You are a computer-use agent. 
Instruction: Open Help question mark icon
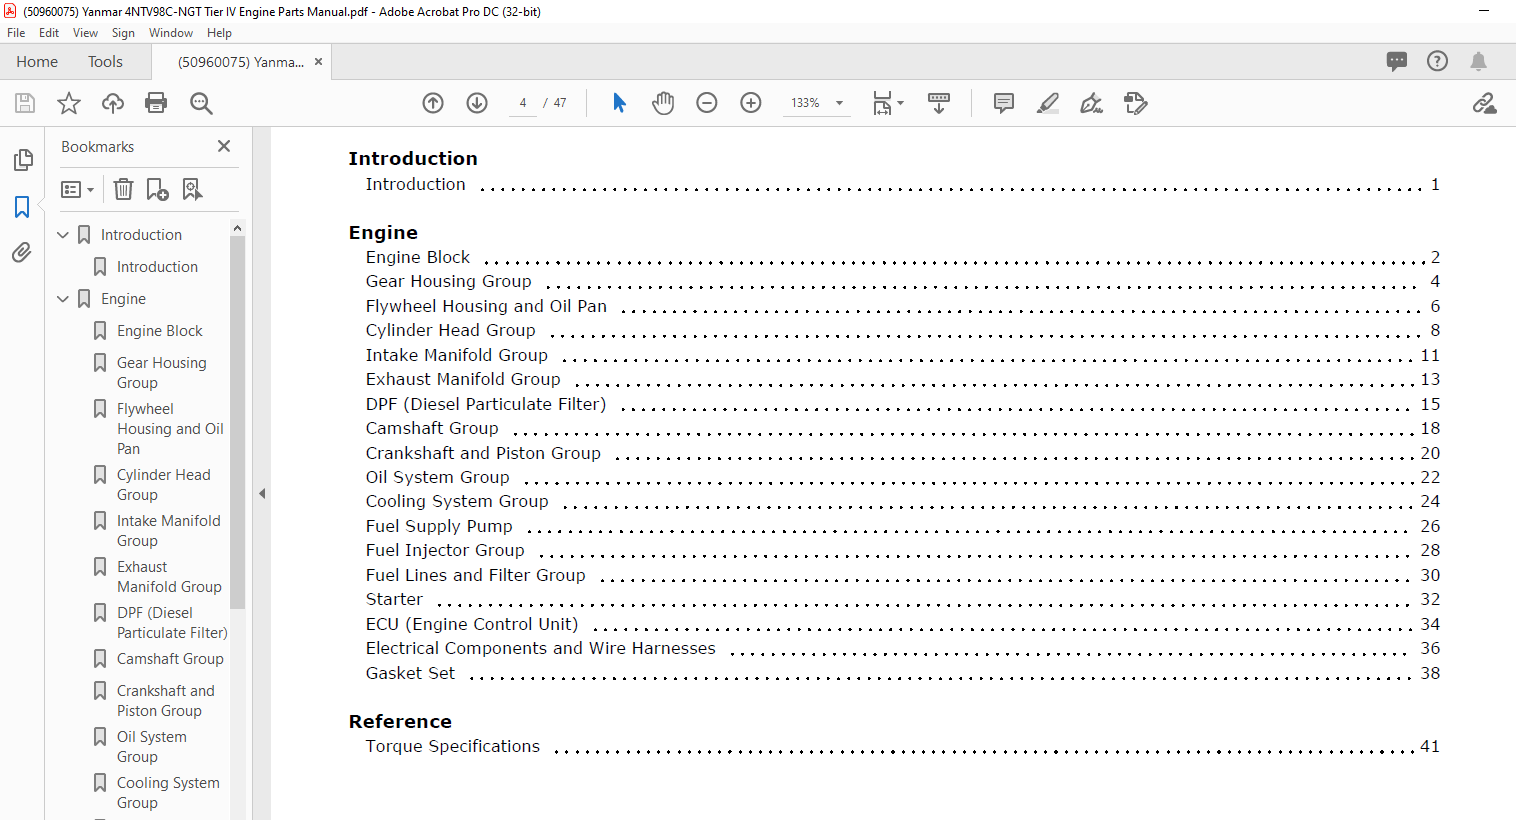[x=1437, y=61]
